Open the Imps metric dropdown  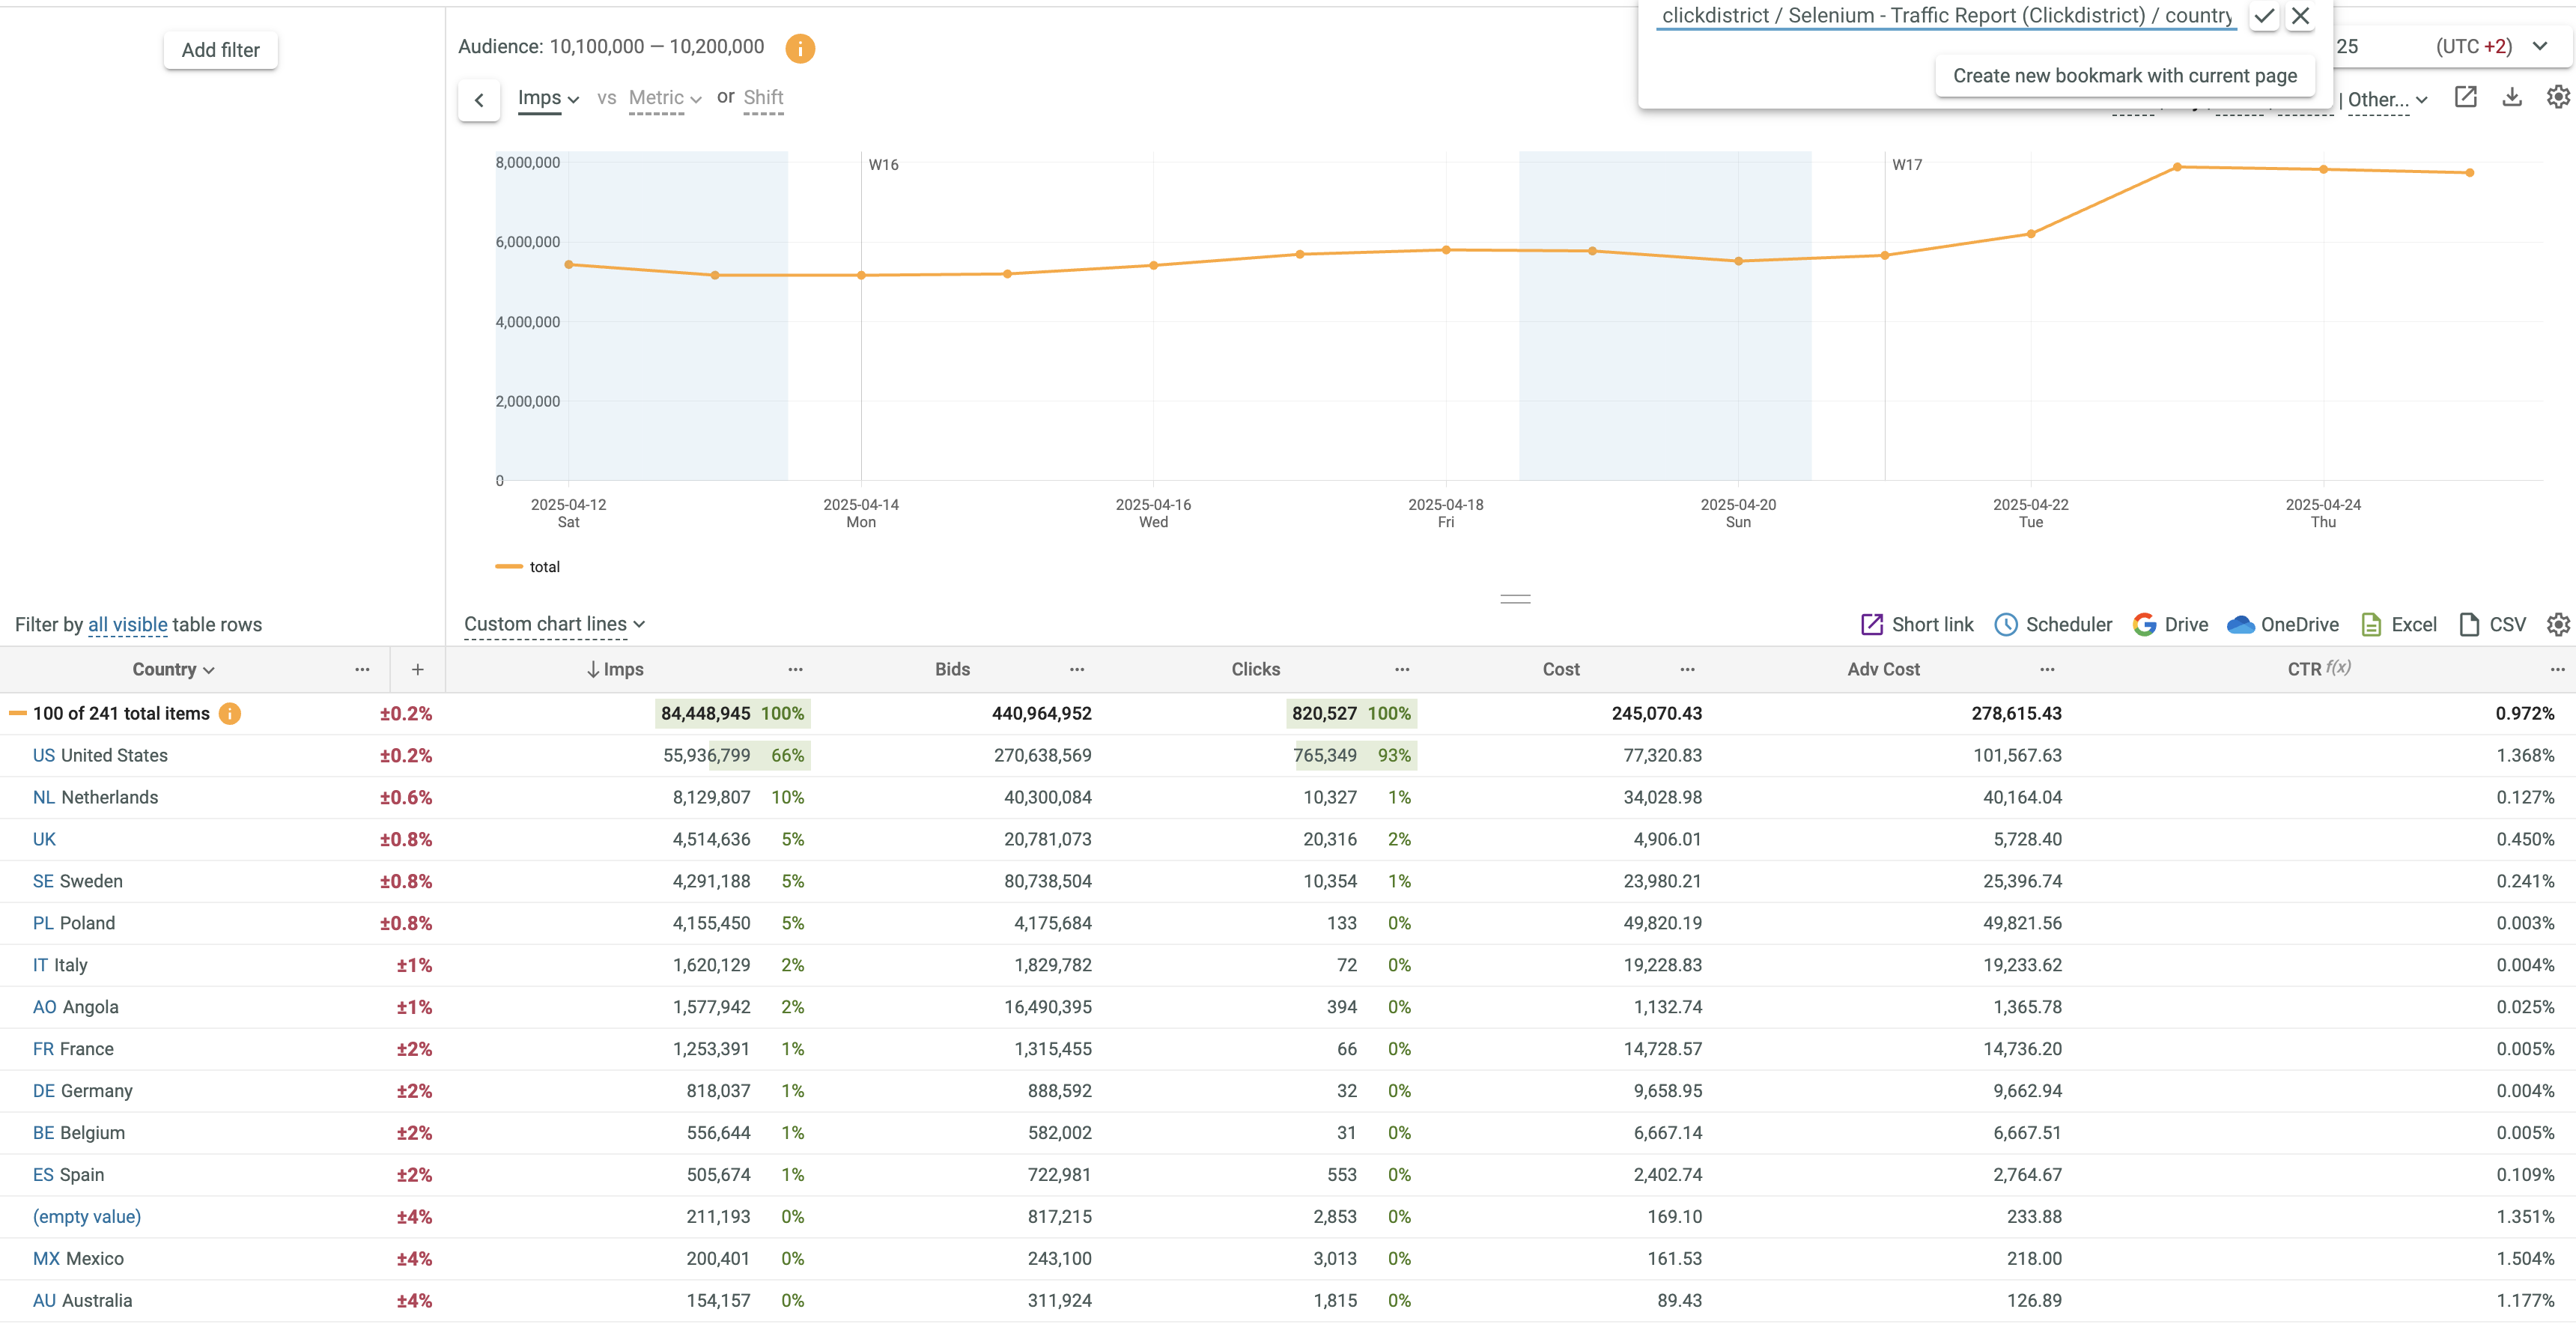coord(548,98)
